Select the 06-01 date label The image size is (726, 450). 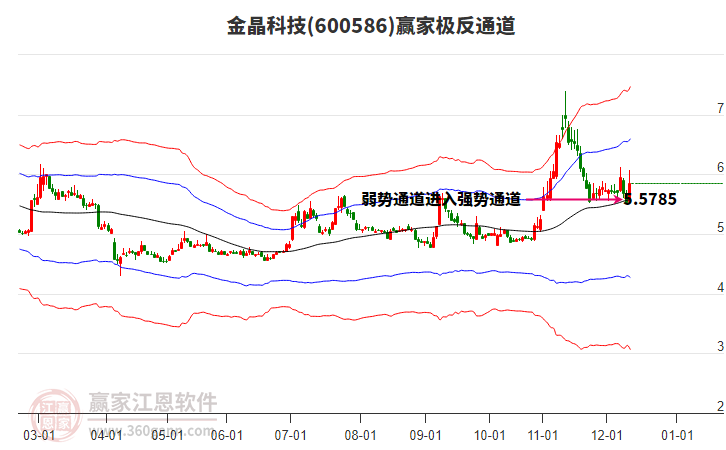(x=226, y=435)
